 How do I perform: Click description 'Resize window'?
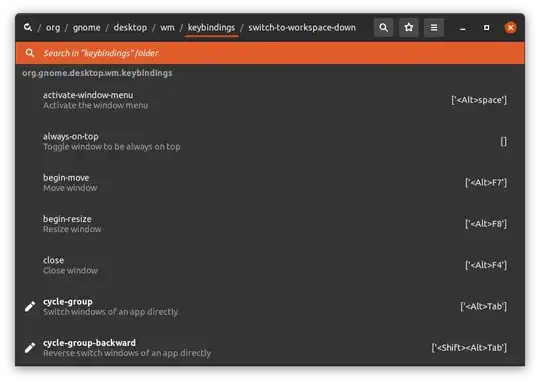tap(72, 229)
